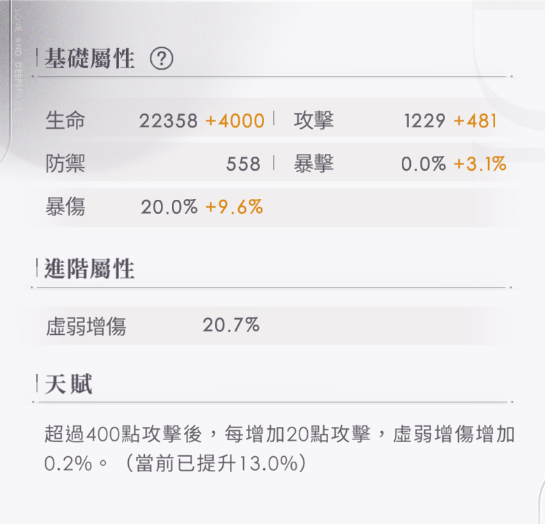The image size is (545, 524).
Task: Select the 進階屬性 section heading
Action: click(x=89, y=269)
